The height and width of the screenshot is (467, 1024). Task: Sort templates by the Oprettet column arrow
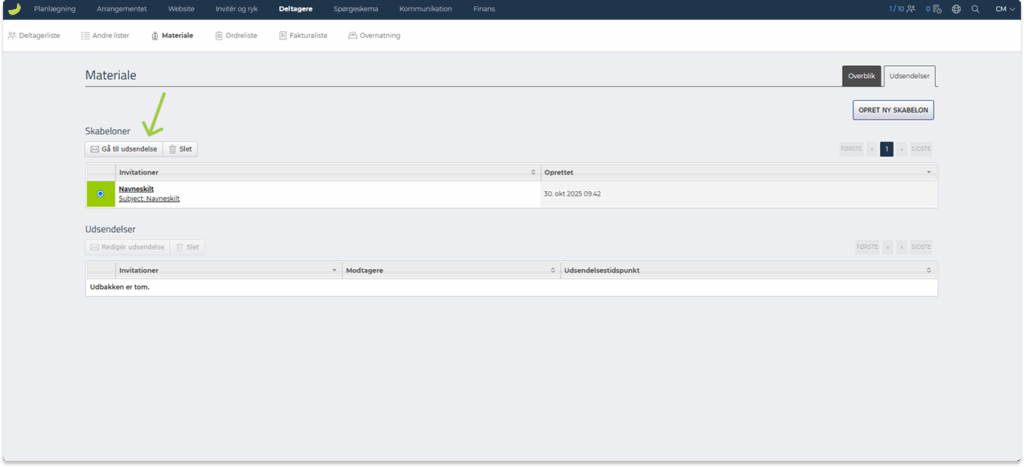point(929,172)
